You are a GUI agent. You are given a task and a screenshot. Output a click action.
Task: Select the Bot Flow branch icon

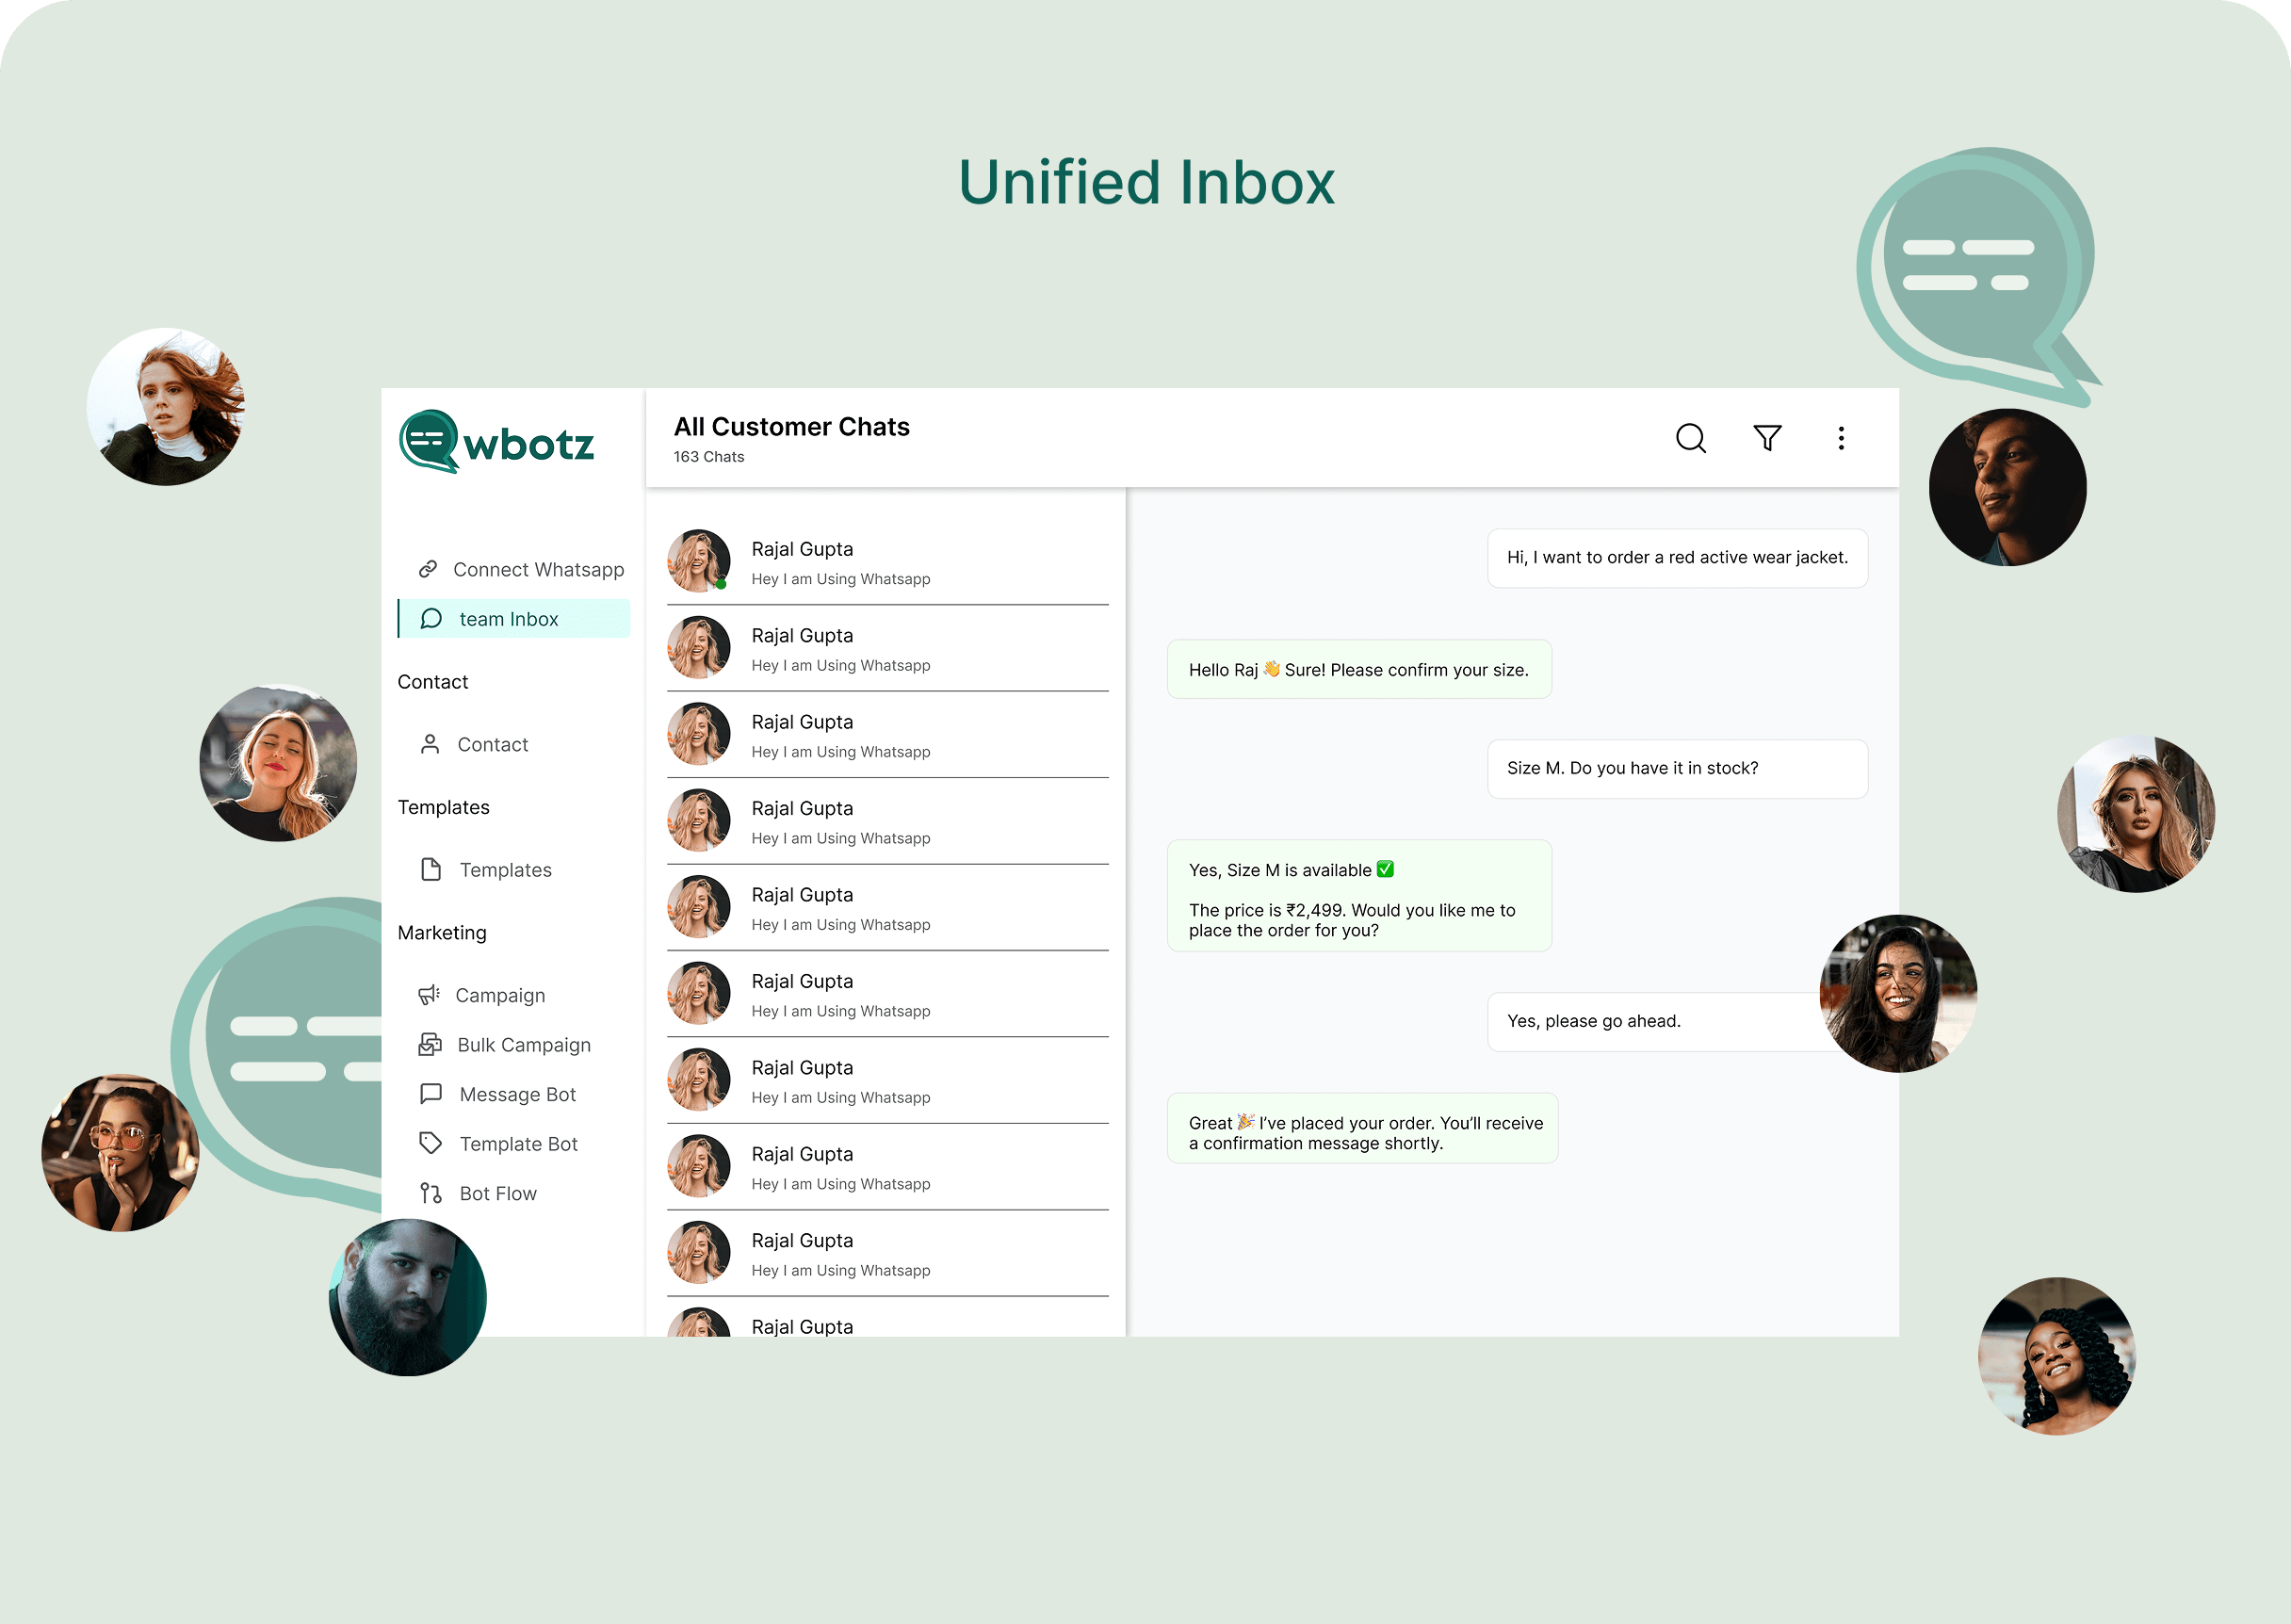coord(431,1193)
